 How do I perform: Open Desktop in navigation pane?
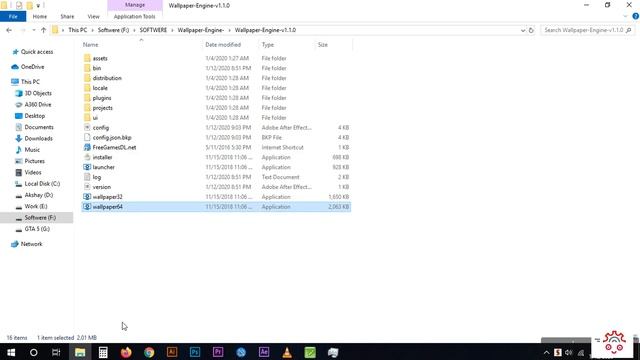coord(35,116)
